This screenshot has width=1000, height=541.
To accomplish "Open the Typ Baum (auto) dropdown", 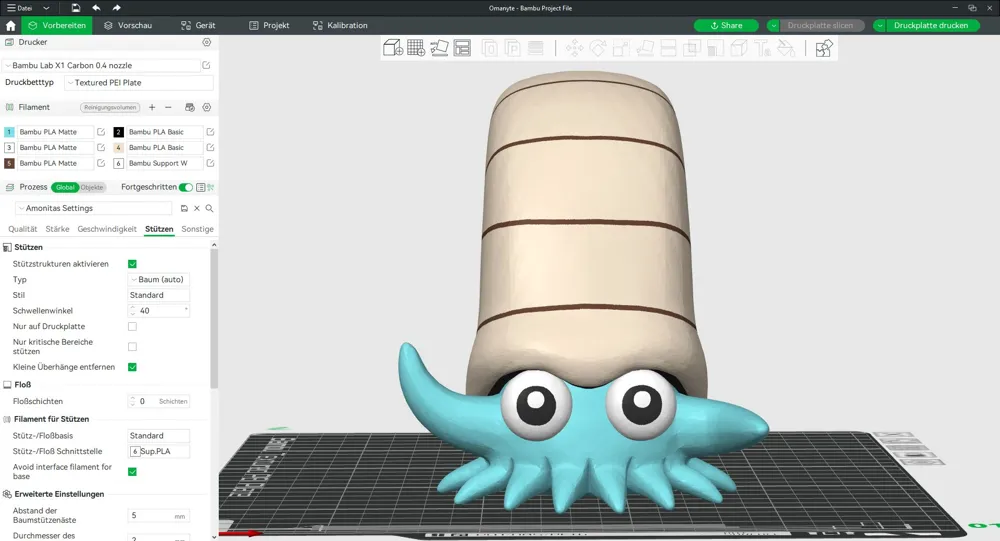I will [159, 279].
